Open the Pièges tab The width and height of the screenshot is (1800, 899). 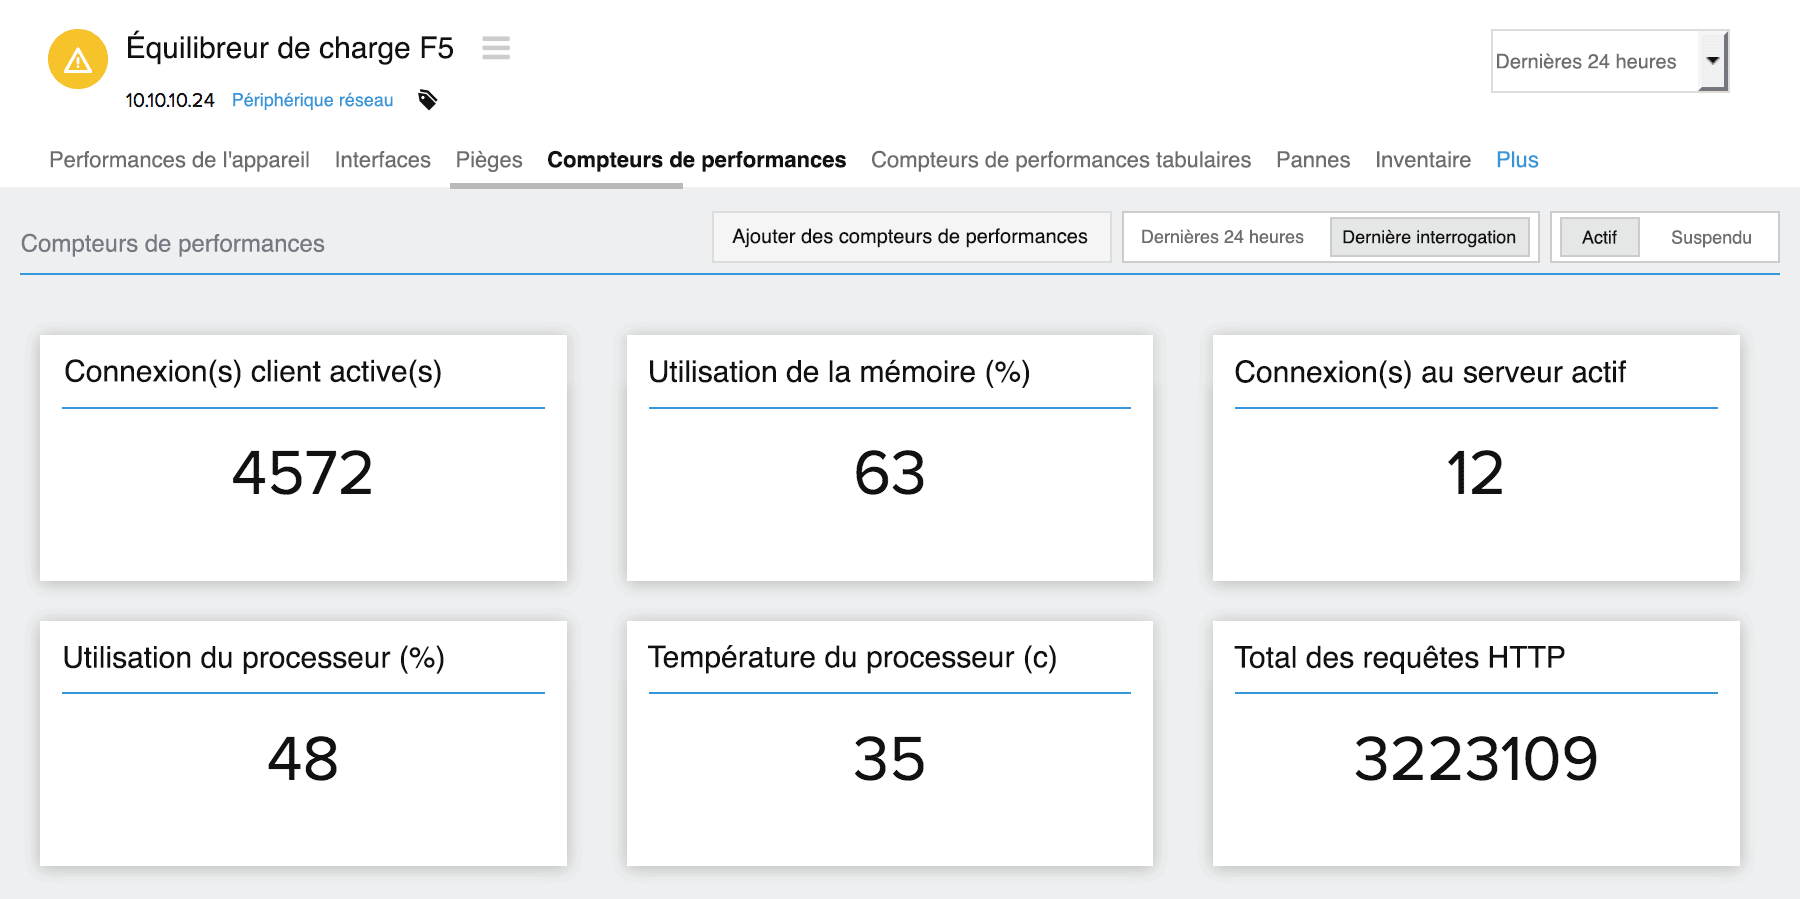tap(489, 160)
